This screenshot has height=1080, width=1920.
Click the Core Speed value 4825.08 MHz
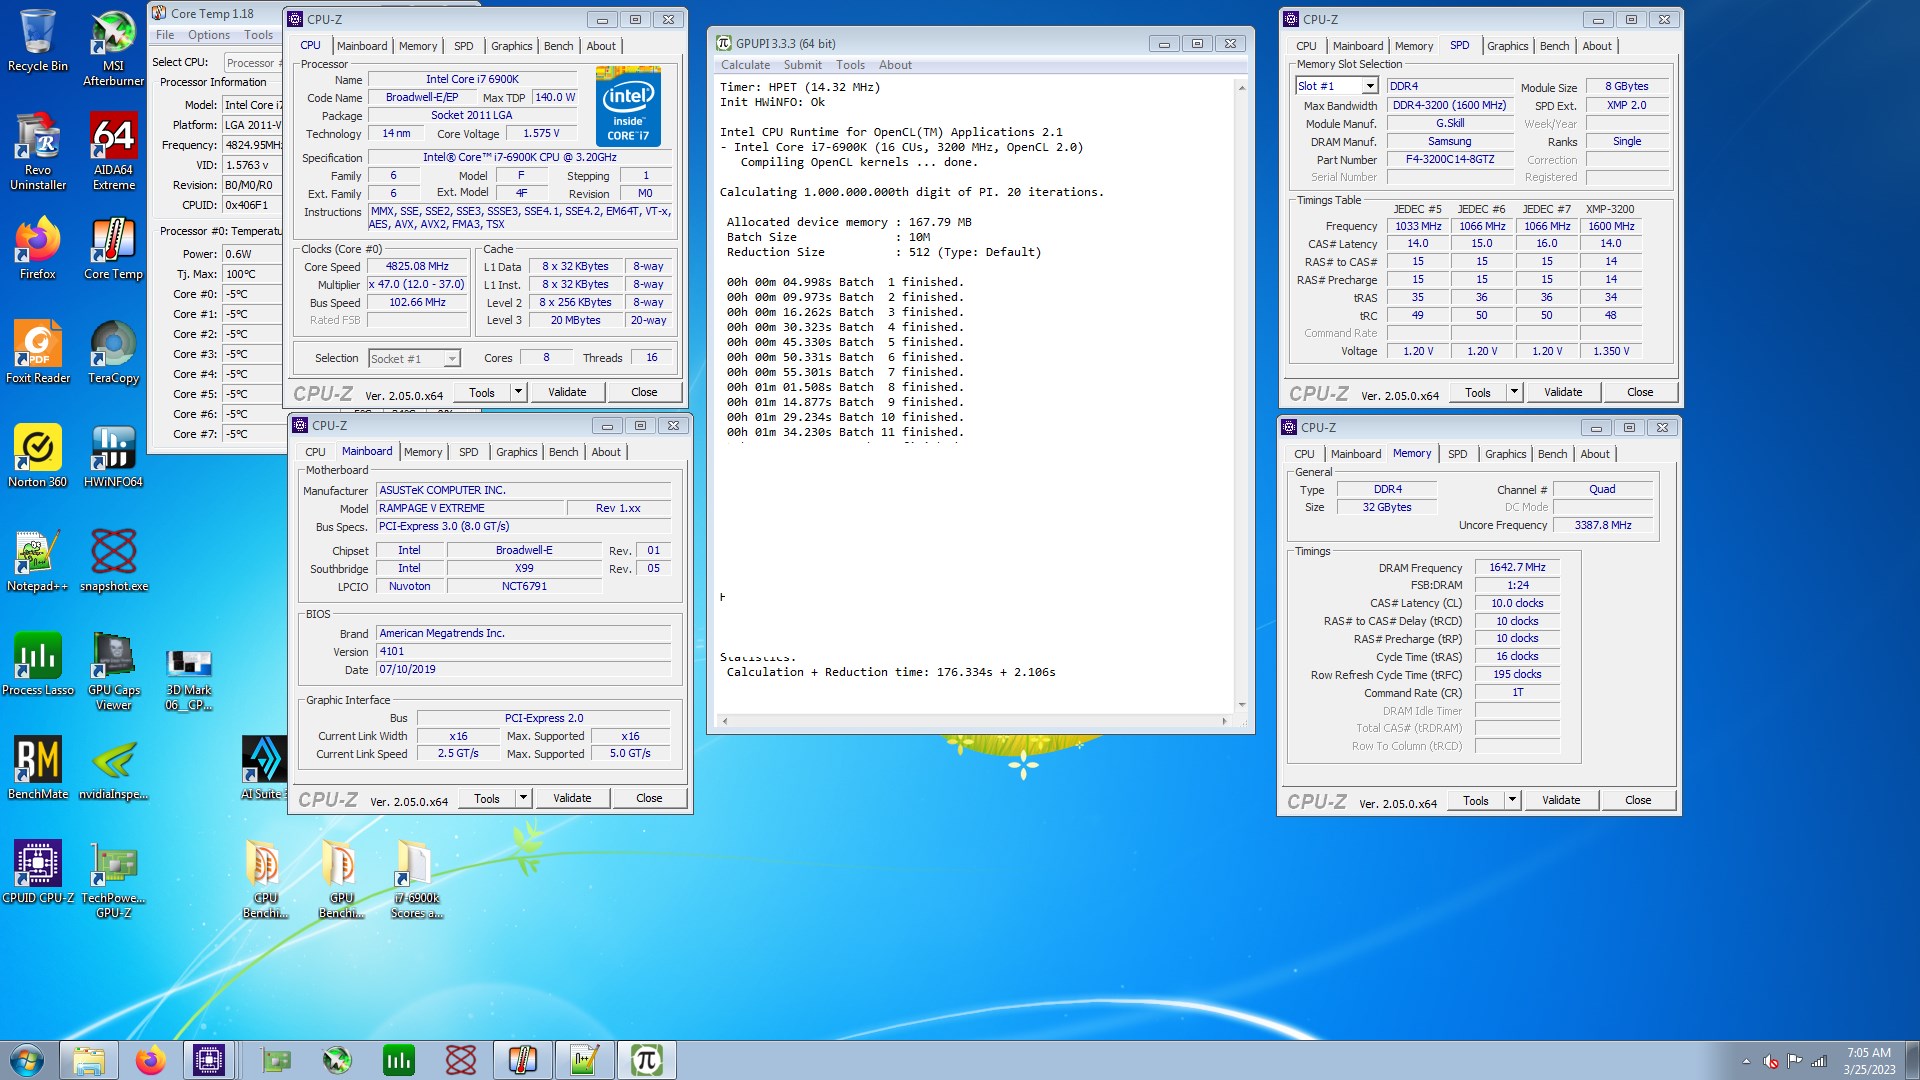coord(418,266)
